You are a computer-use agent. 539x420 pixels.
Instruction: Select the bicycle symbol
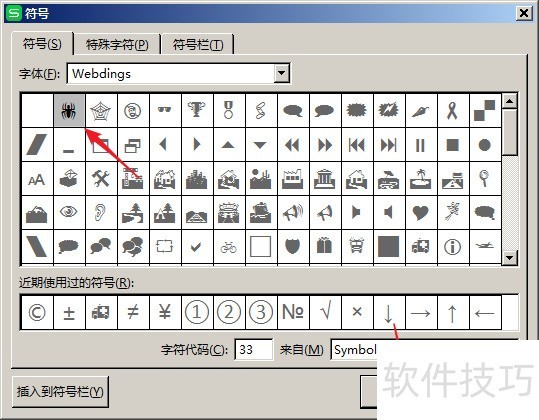pos(229,247)
